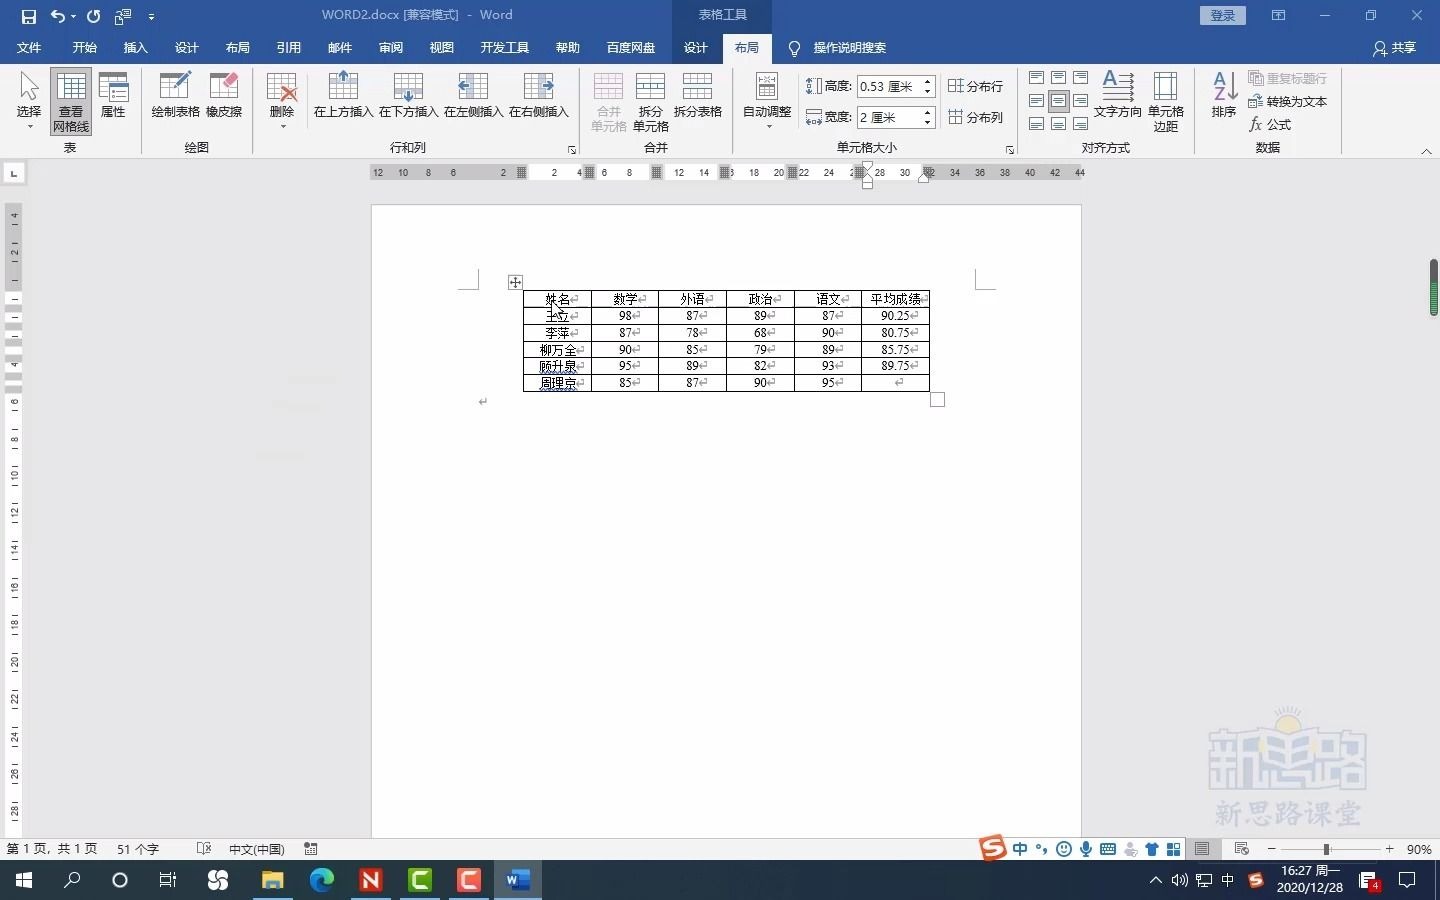Switch to the 设计 Design tab
1440x900 pixels.
pos(695,47)
